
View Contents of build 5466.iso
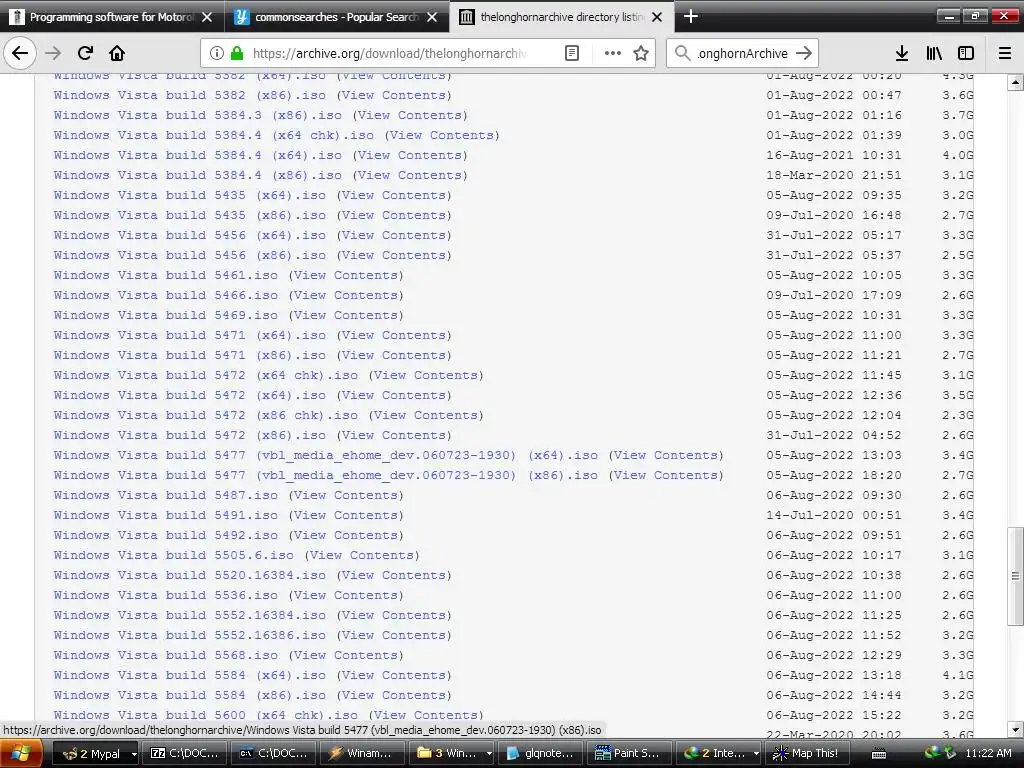pyautogui.click(x=346, y=295)
